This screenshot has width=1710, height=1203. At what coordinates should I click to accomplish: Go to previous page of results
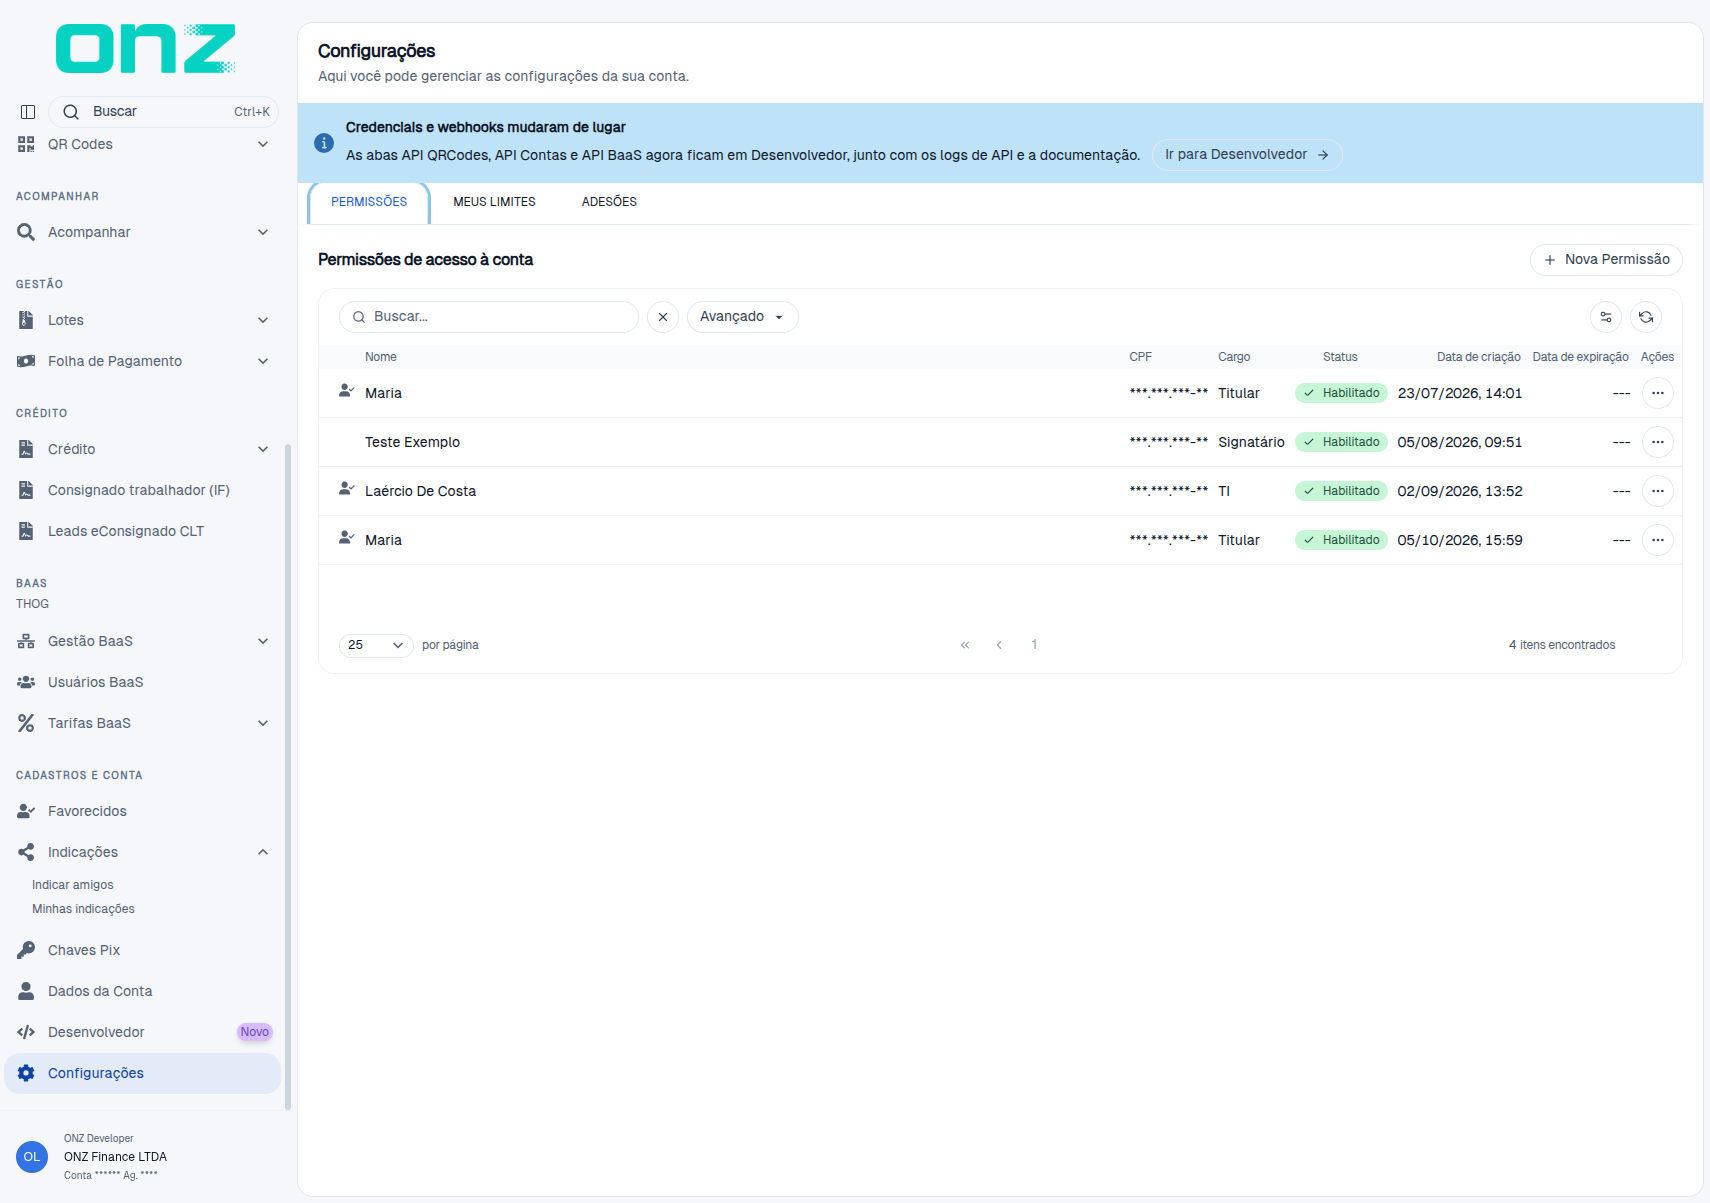click(x=999, y=645)
